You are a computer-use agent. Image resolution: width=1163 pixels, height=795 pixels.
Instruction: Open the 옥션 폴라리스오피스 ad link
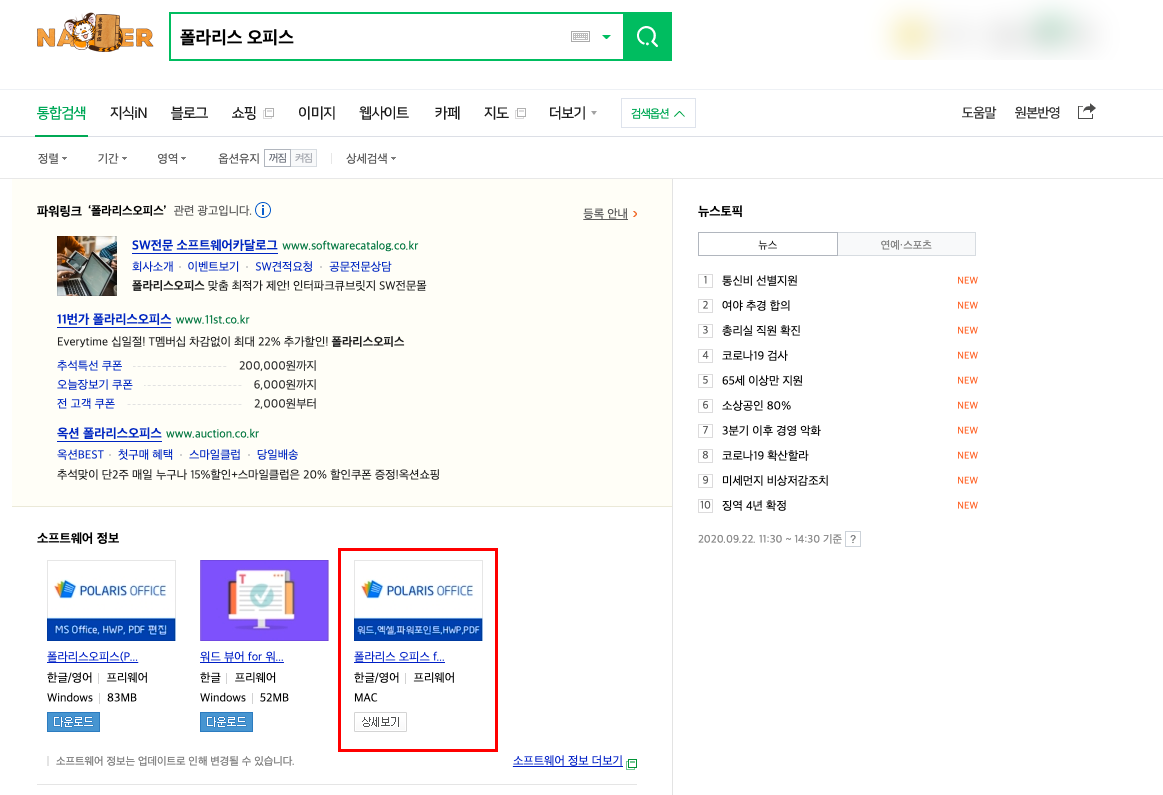click(109, 433)
